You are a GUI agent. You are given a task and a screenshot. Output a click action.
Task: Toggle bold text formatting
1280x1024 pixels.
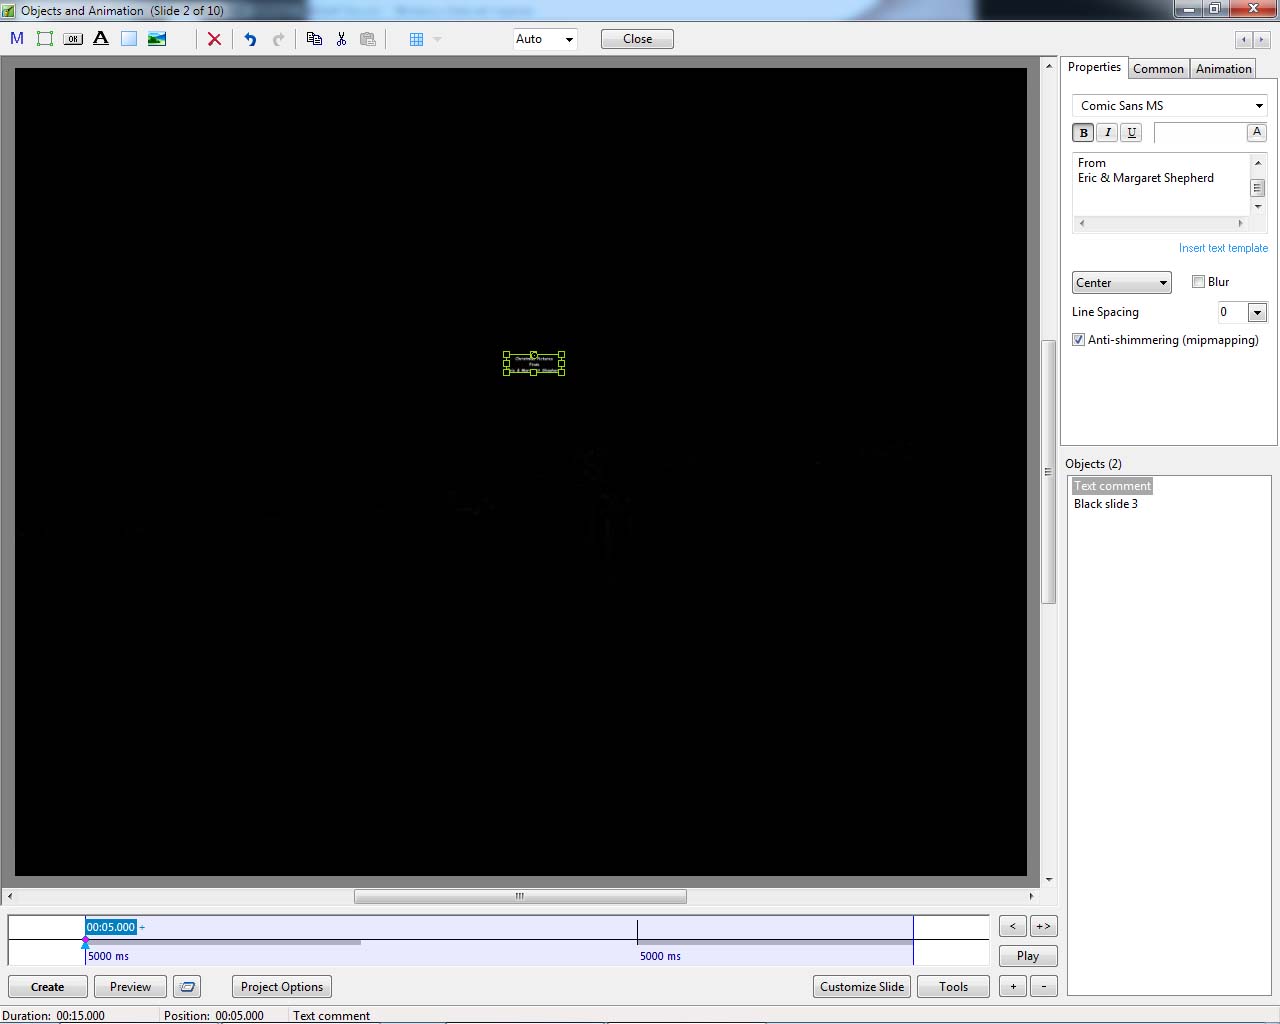[1083, 132]
